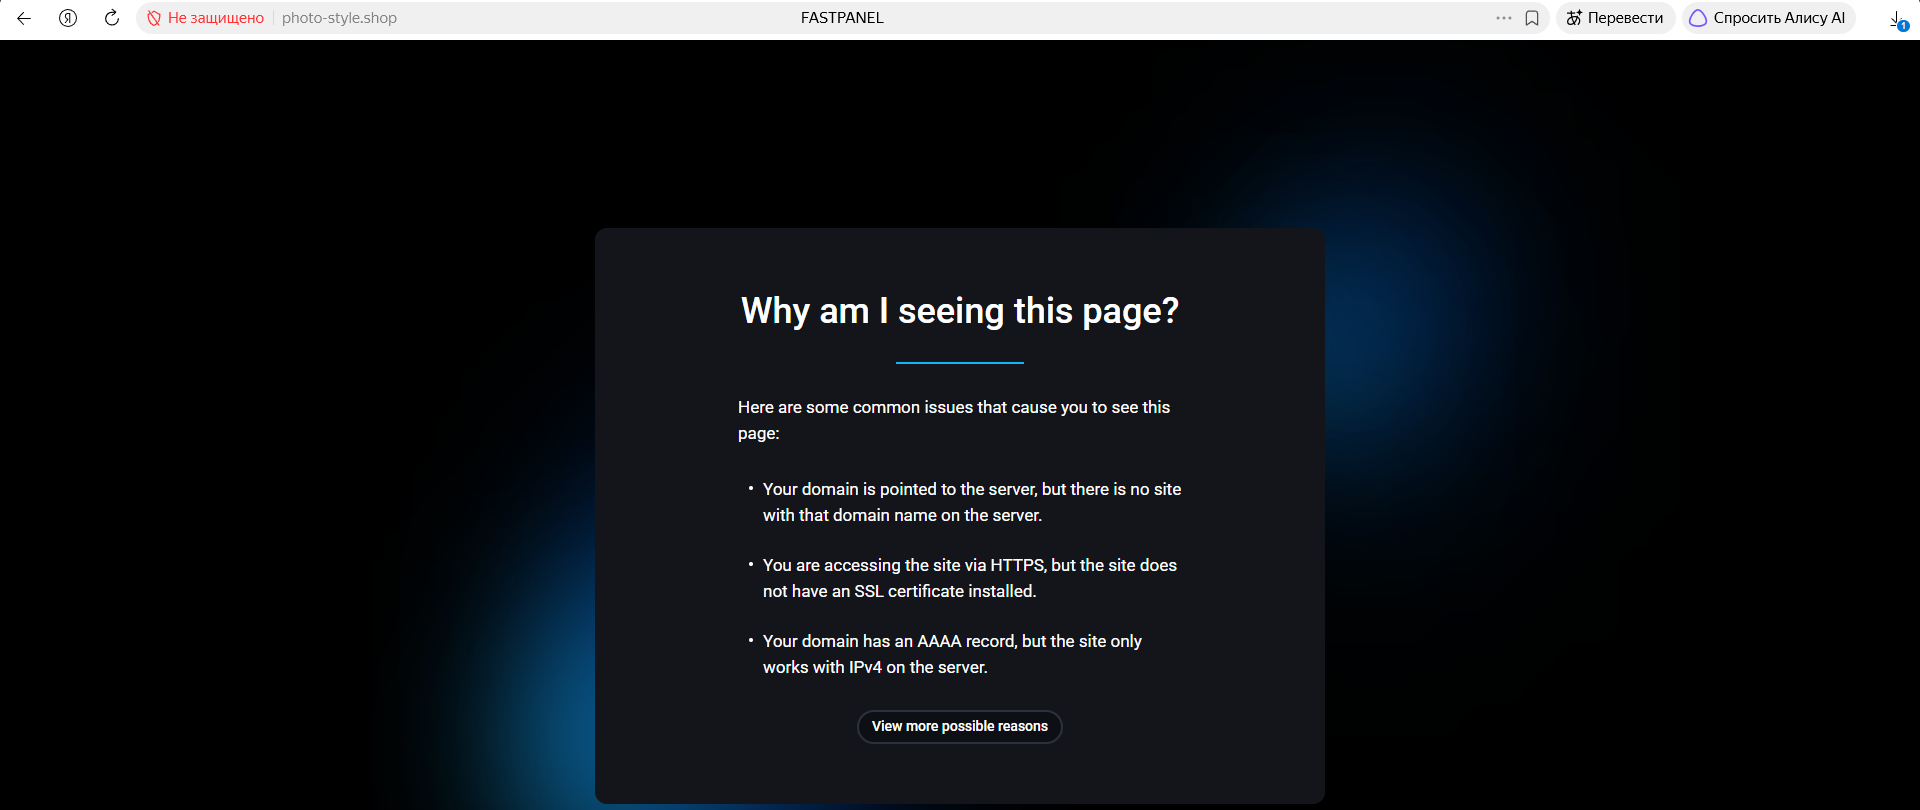Click the photo-style.shop URL text
Image resolution: width=1920 pixels, height=810 pixels.
339,18
